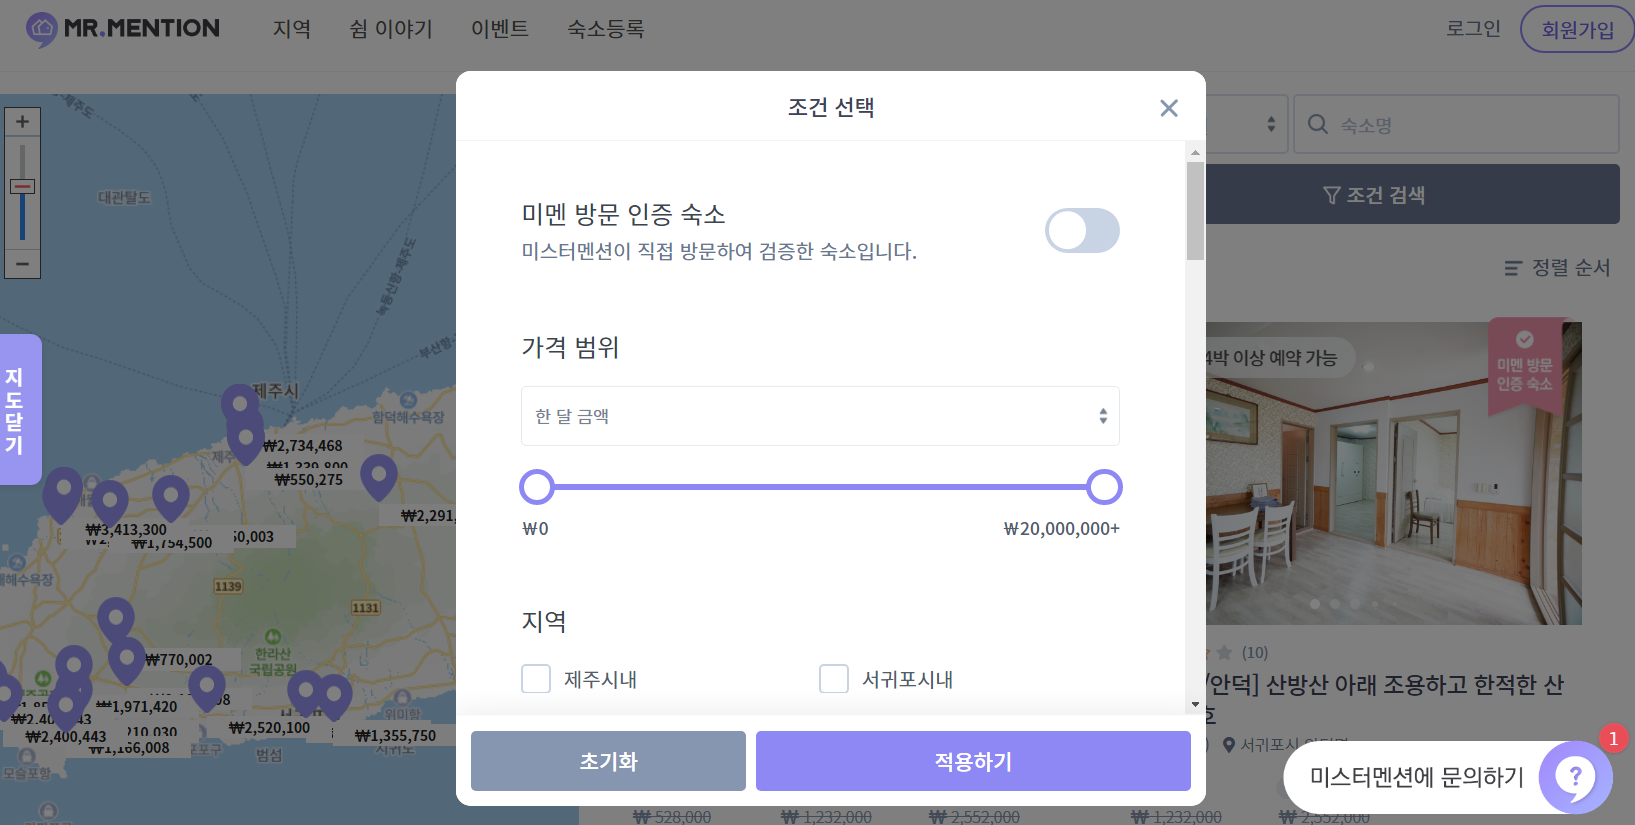Go to 숙소등록 in the navigation
1635x825 pixels.
coord(606,29)
